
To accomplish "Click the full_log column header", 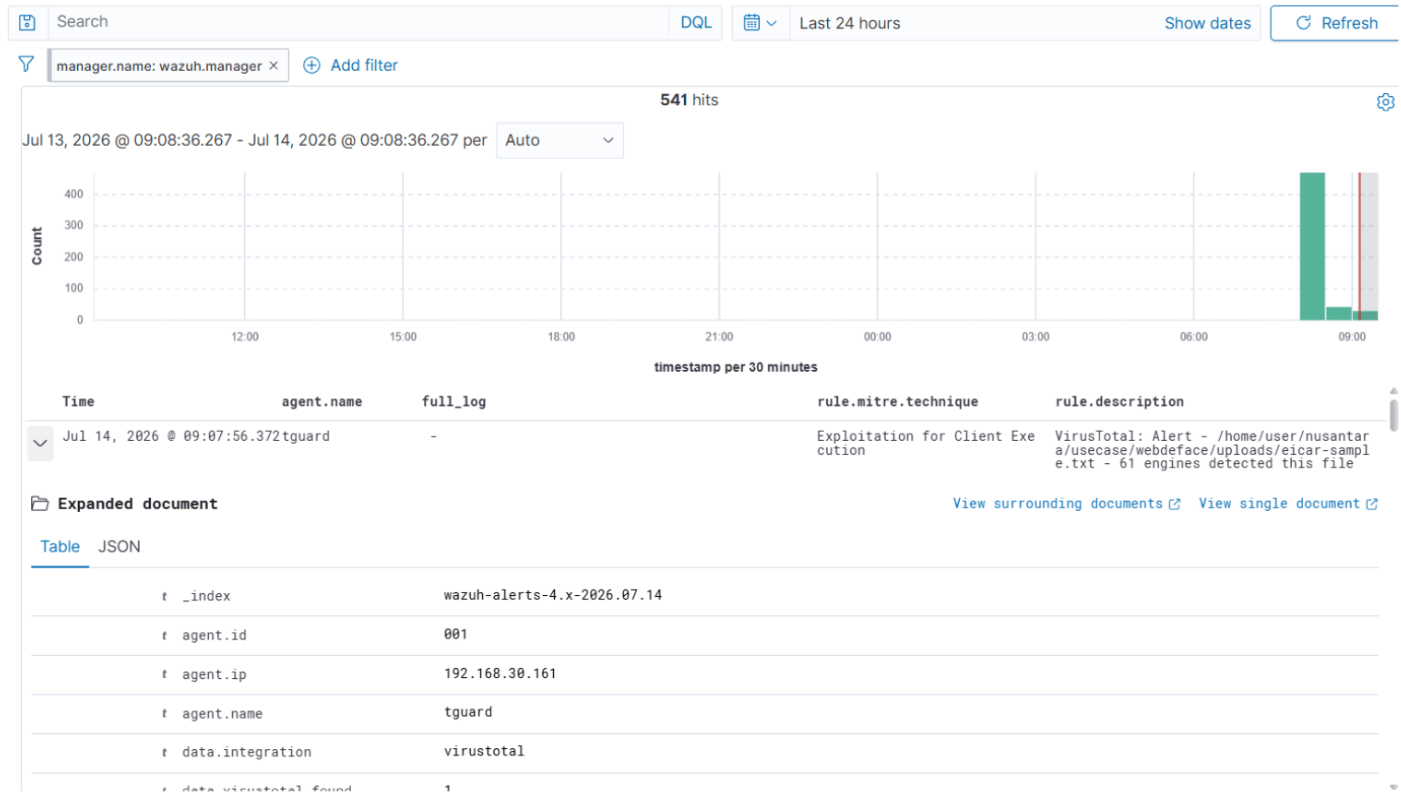I will coord(454,402).
